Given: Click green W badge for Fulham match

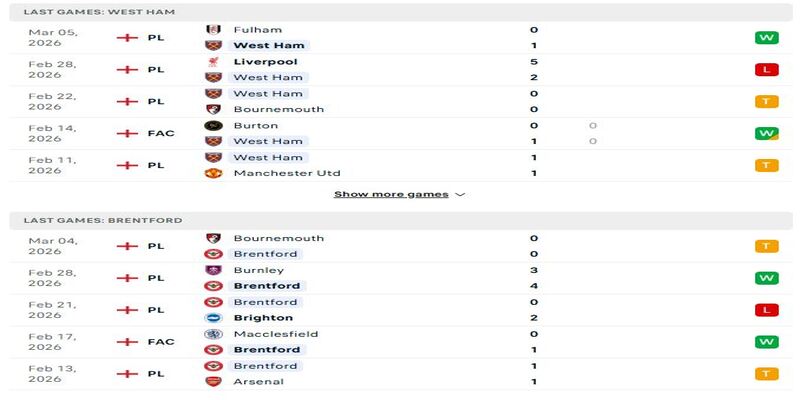Looking at the screenshot, I should click(x=766, y=38).
